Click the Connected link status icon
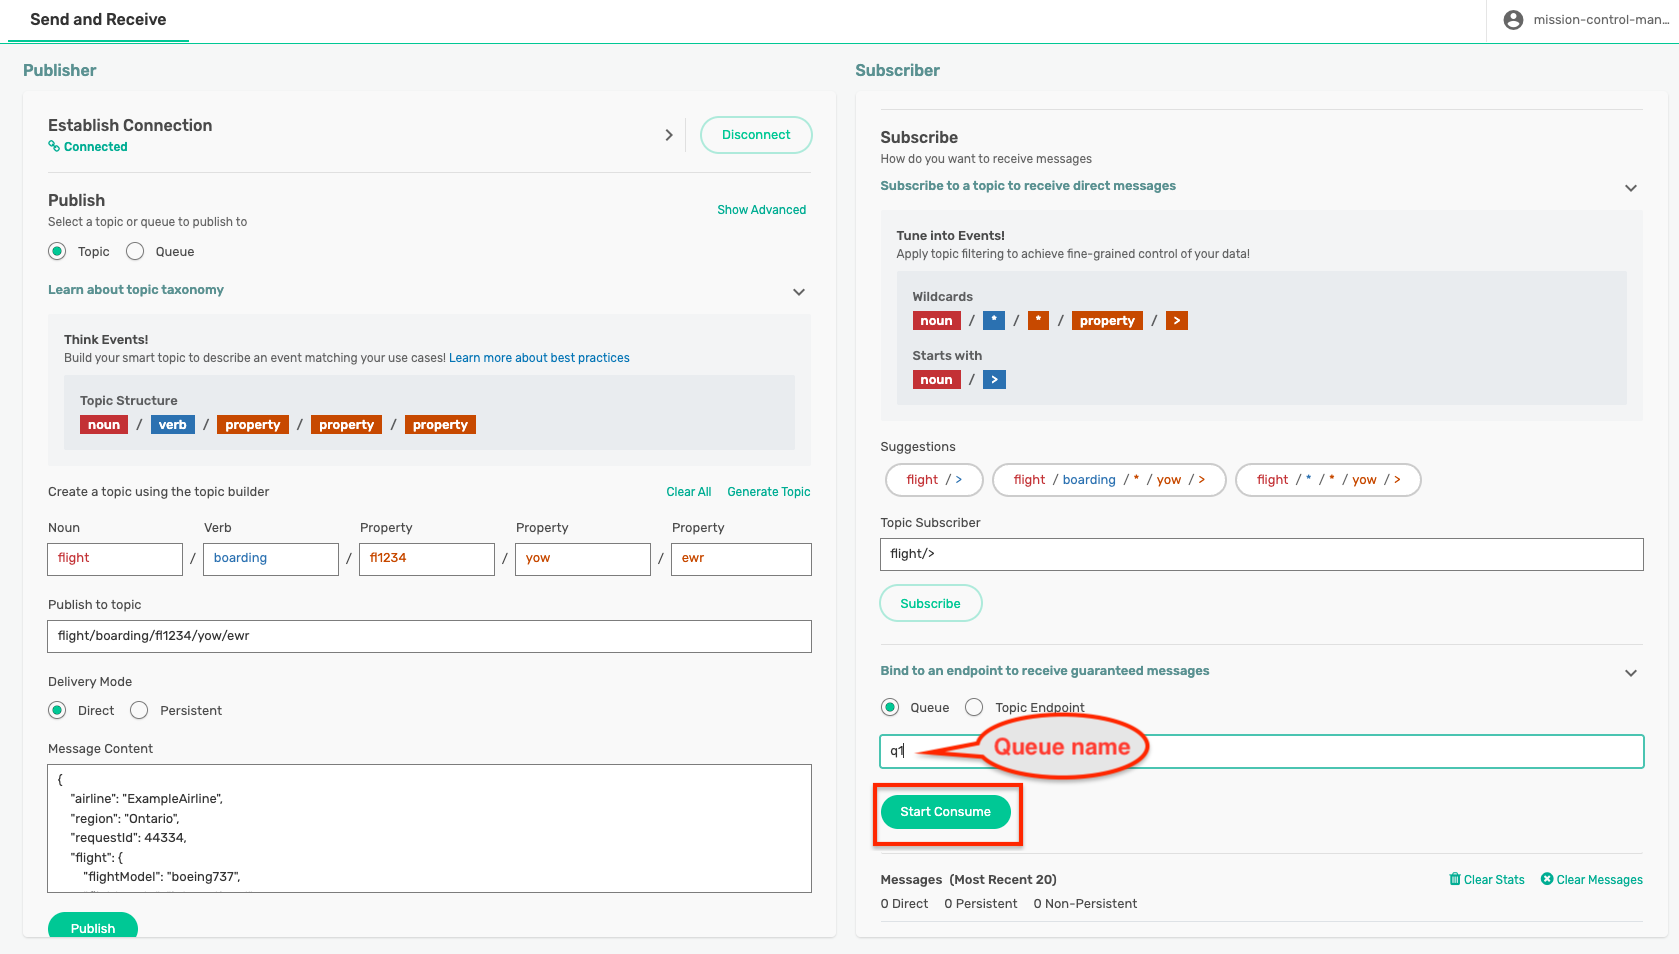 click(54, 147)
